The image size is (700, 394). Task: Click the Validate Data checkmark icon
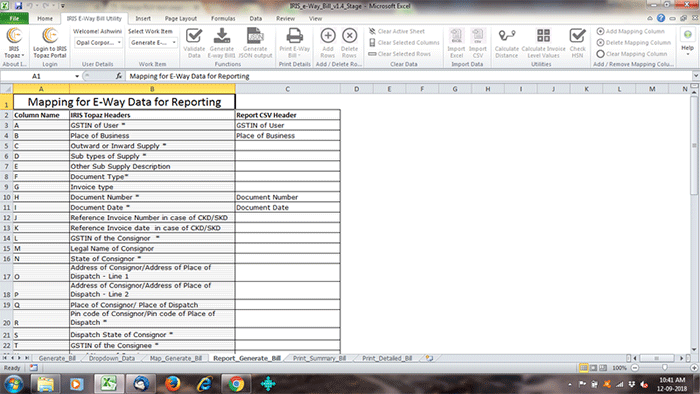pyautogui.click(x=194, y=36)
